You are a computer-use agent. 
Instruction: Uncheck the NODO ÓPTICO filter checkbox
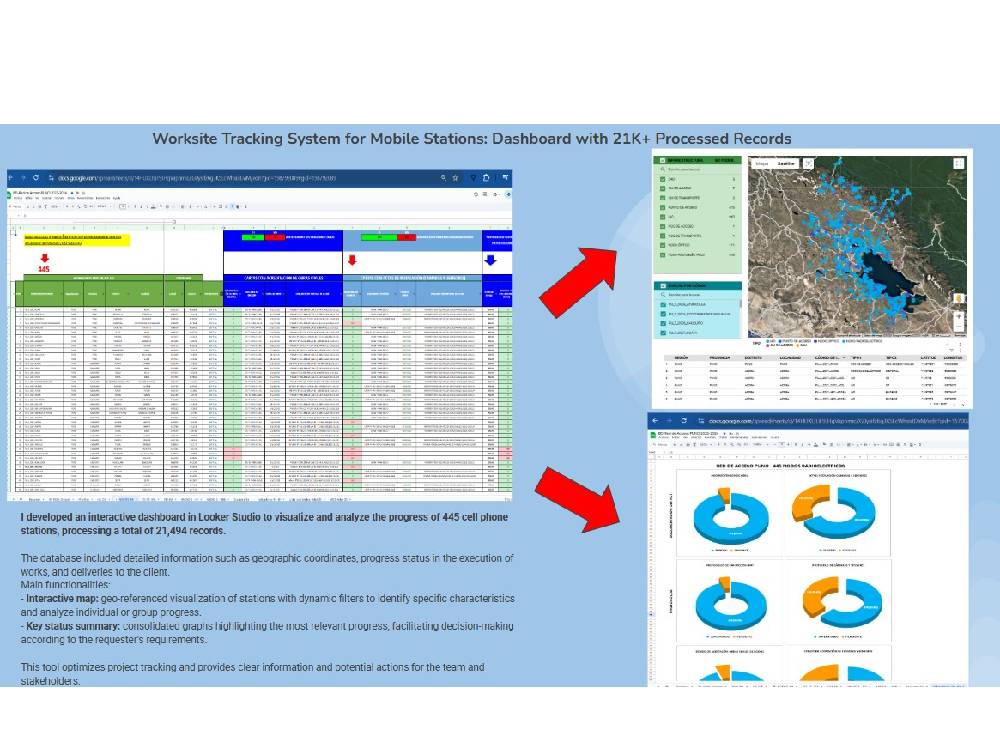(663, 245)
